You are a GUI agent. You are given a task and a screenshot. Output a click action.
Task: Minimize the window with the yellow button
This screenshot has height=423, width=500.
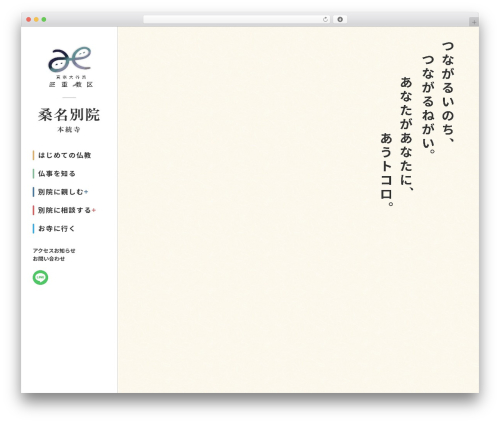click(36, 20)
